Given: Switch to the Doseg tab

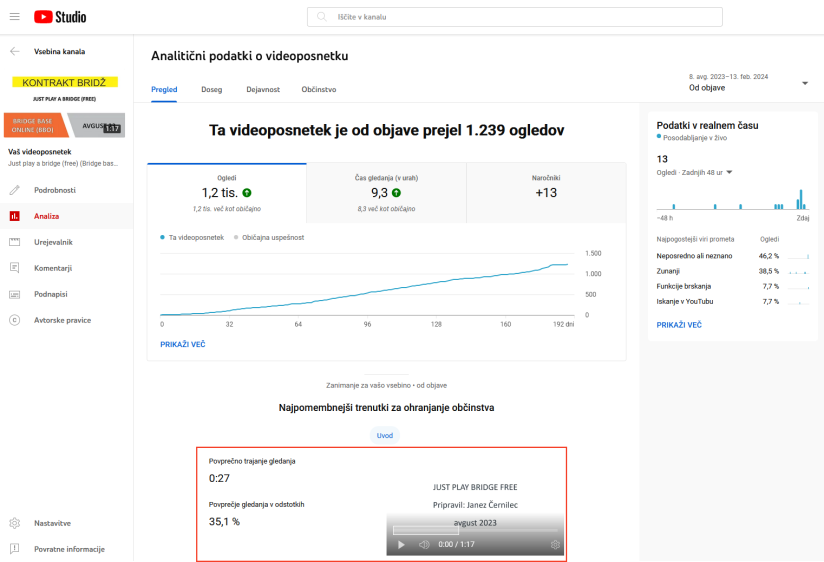Looking at the screenshot, I should (x=211, y=90).
